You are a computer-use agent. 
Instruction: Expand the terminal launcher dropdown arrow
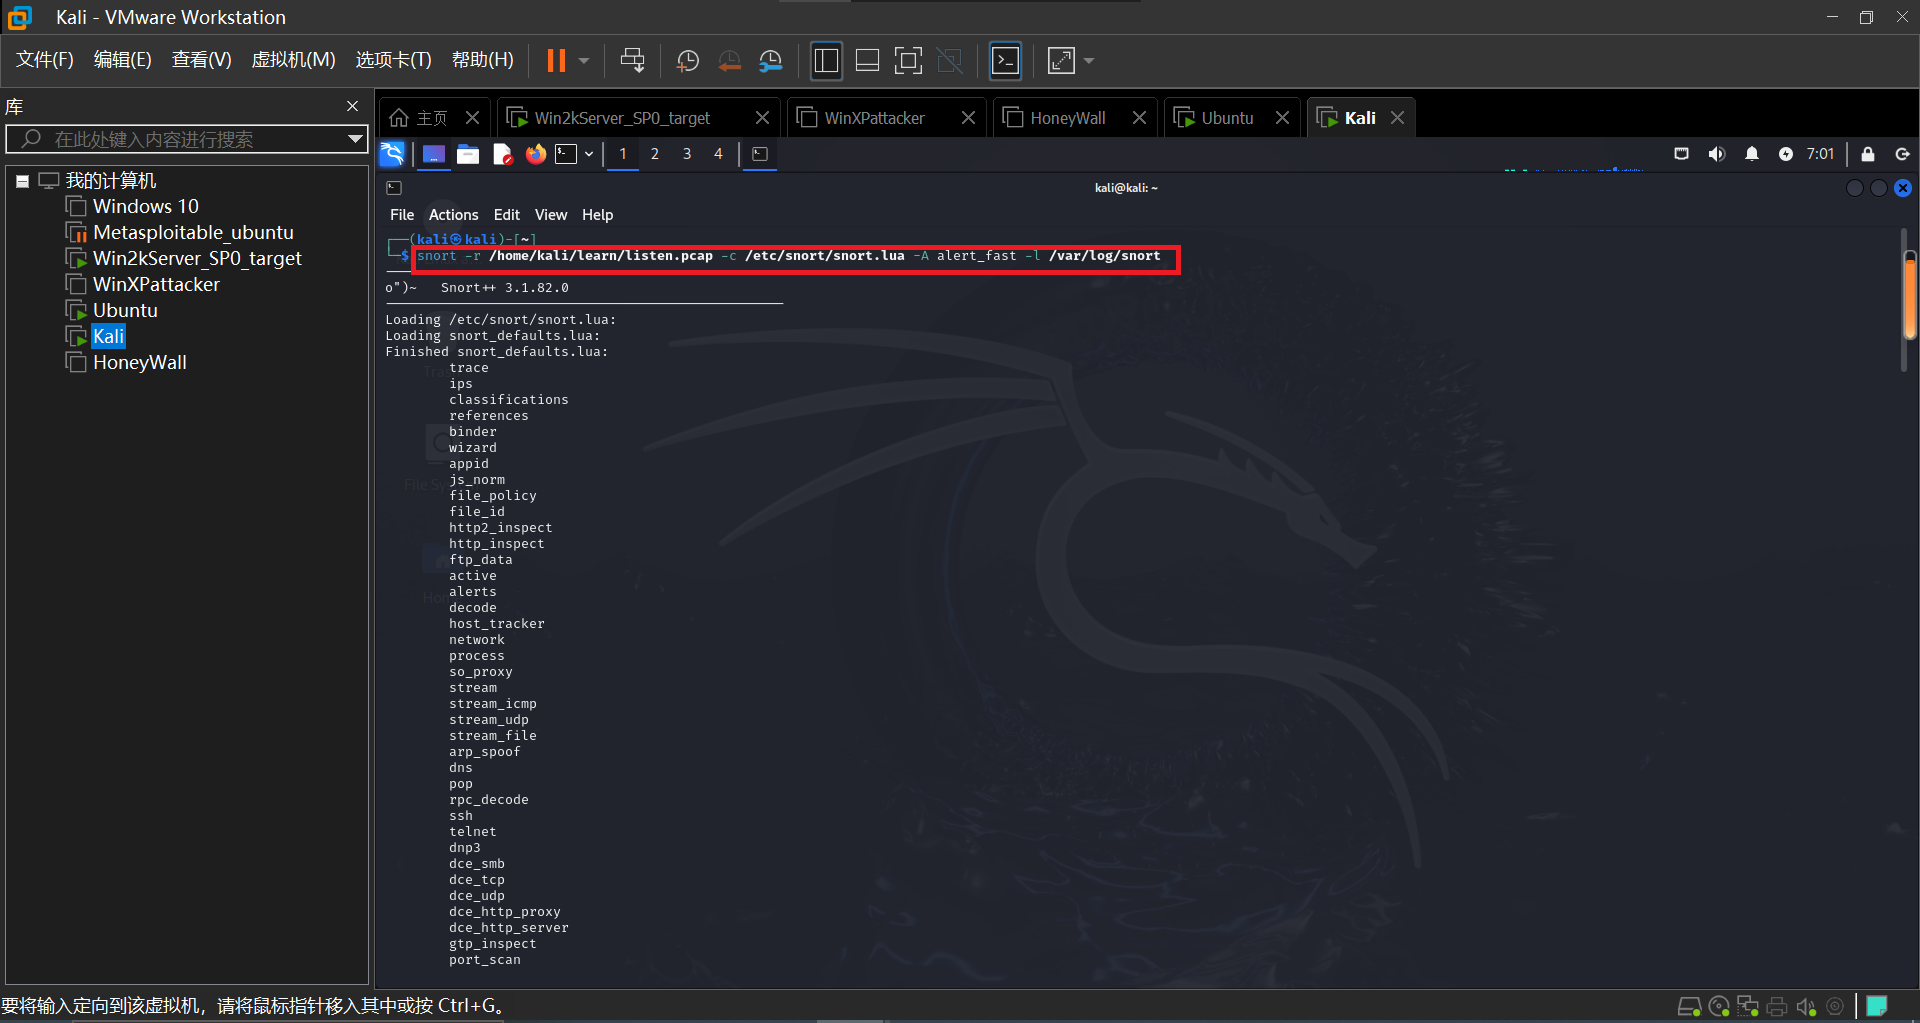tap(589, 154)
